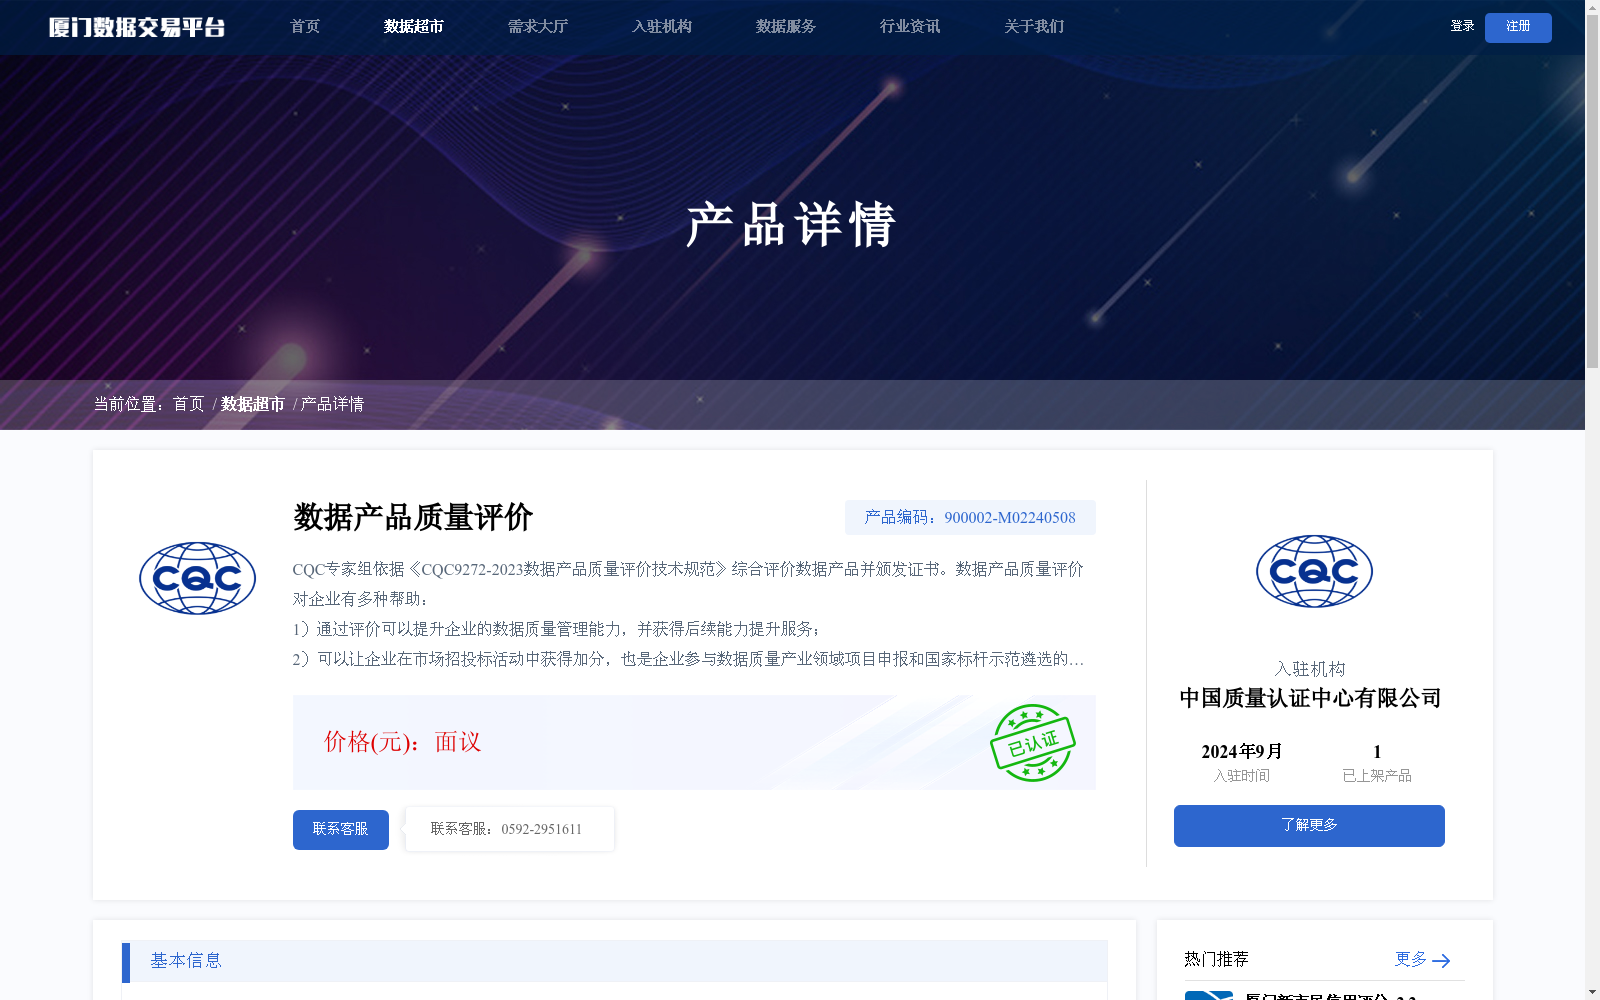1600x1000 pixels.
Task: Open the 数据超市 navigation item
Action: [414, 26]
